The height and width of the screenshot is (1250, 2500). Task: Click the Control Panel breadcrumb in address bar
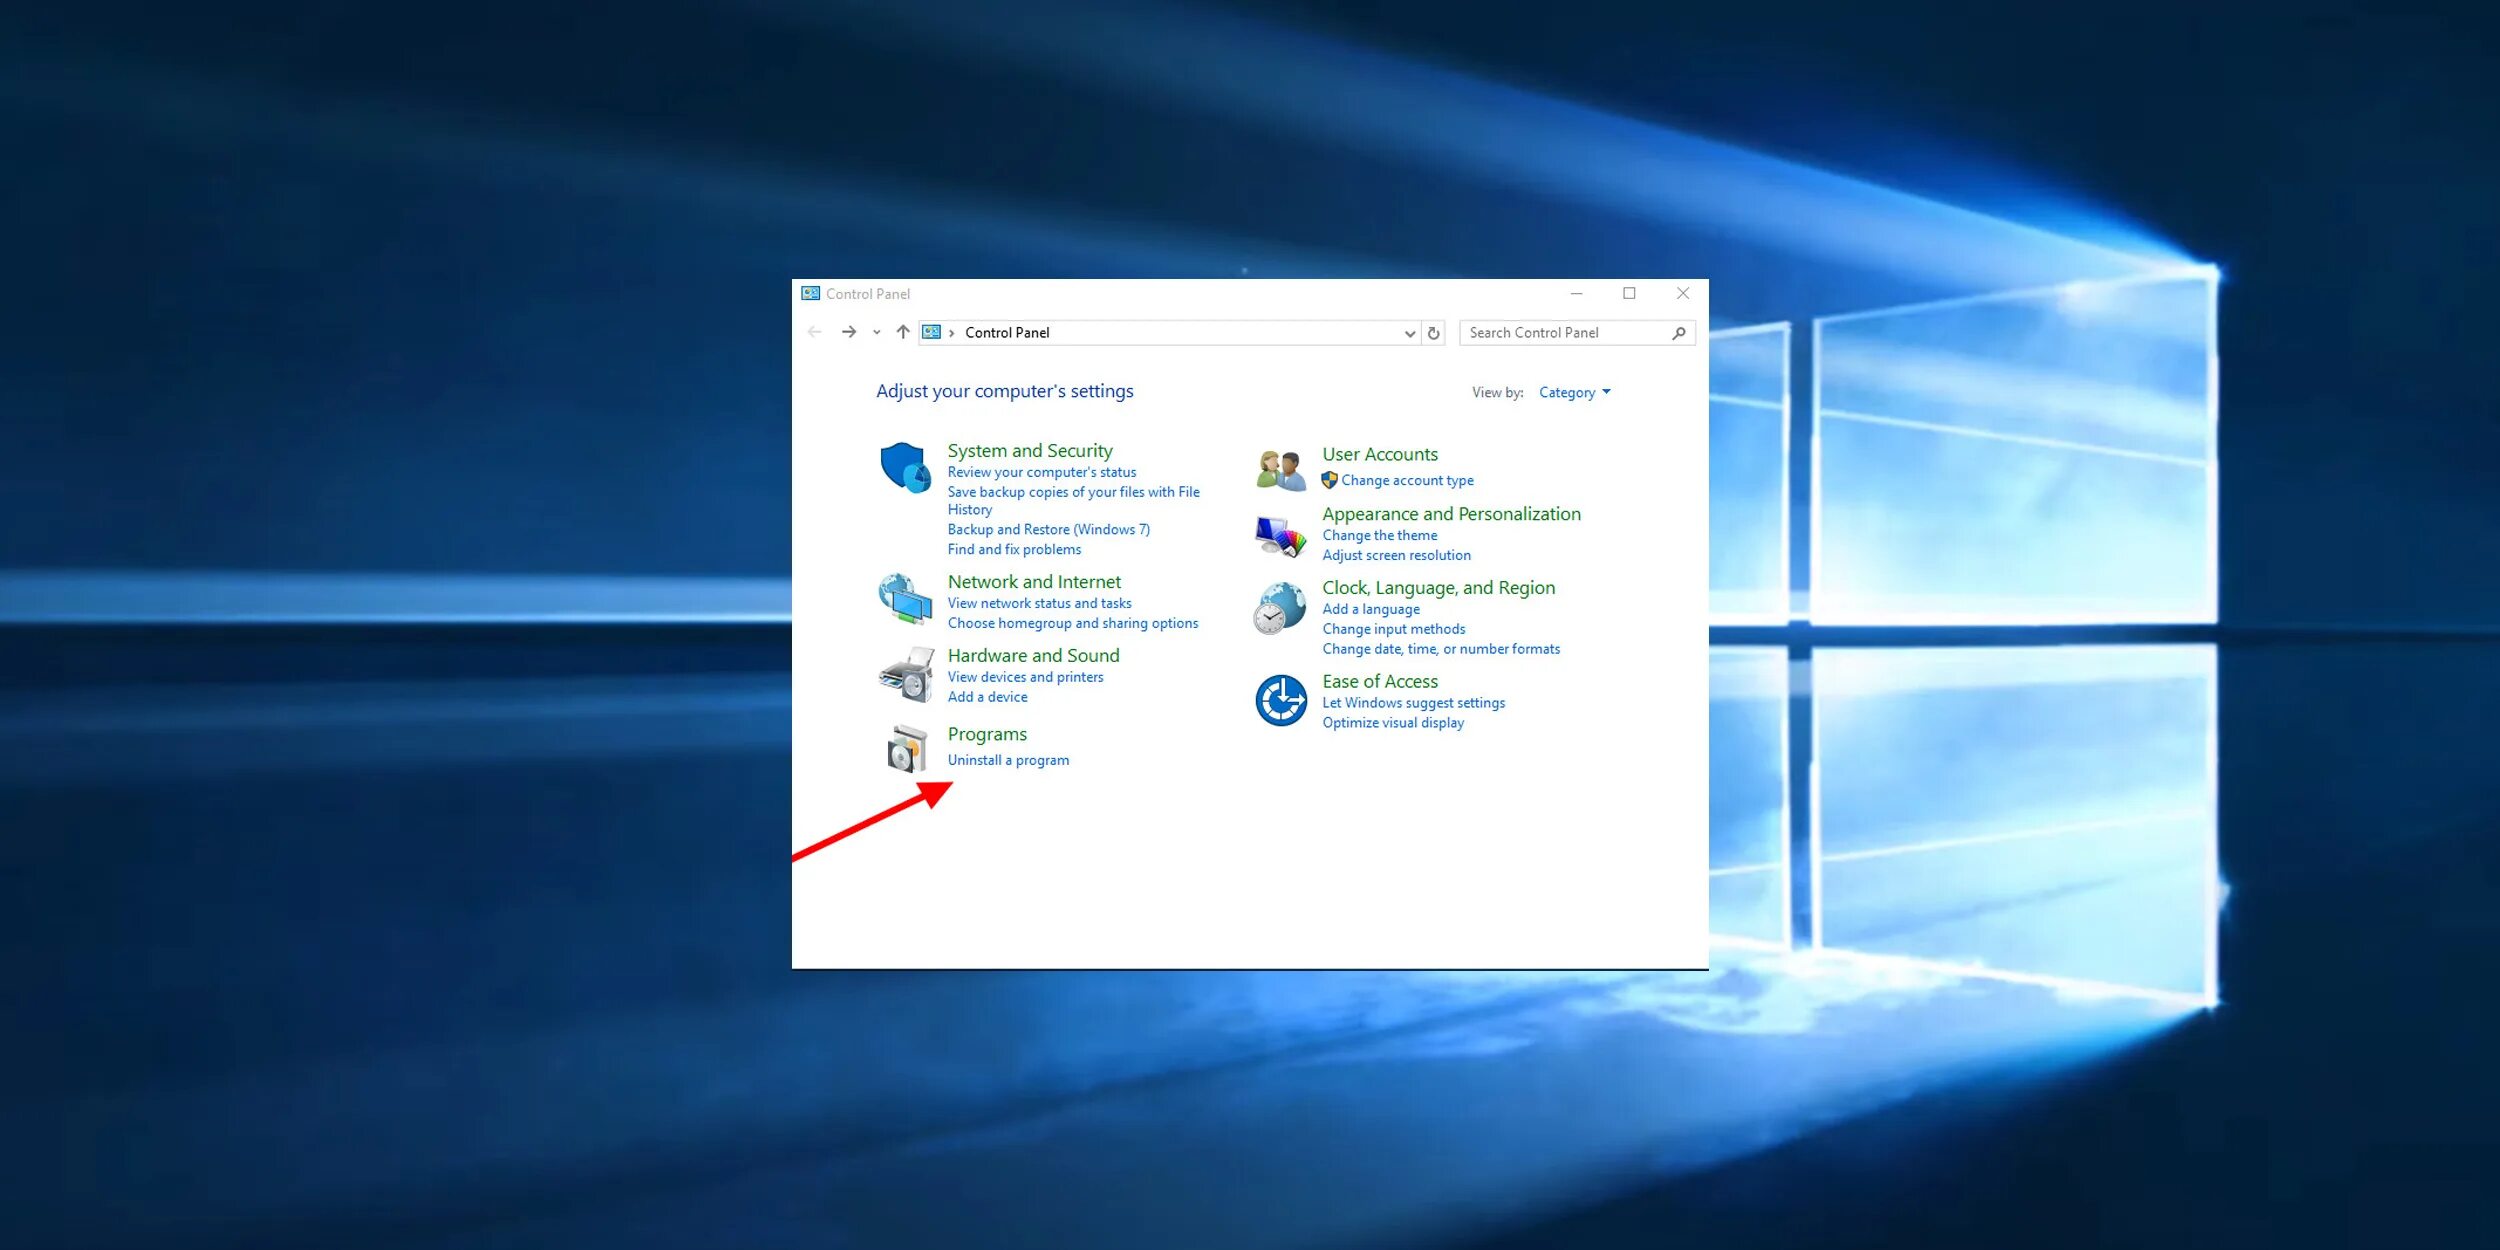pos(1007,333)
